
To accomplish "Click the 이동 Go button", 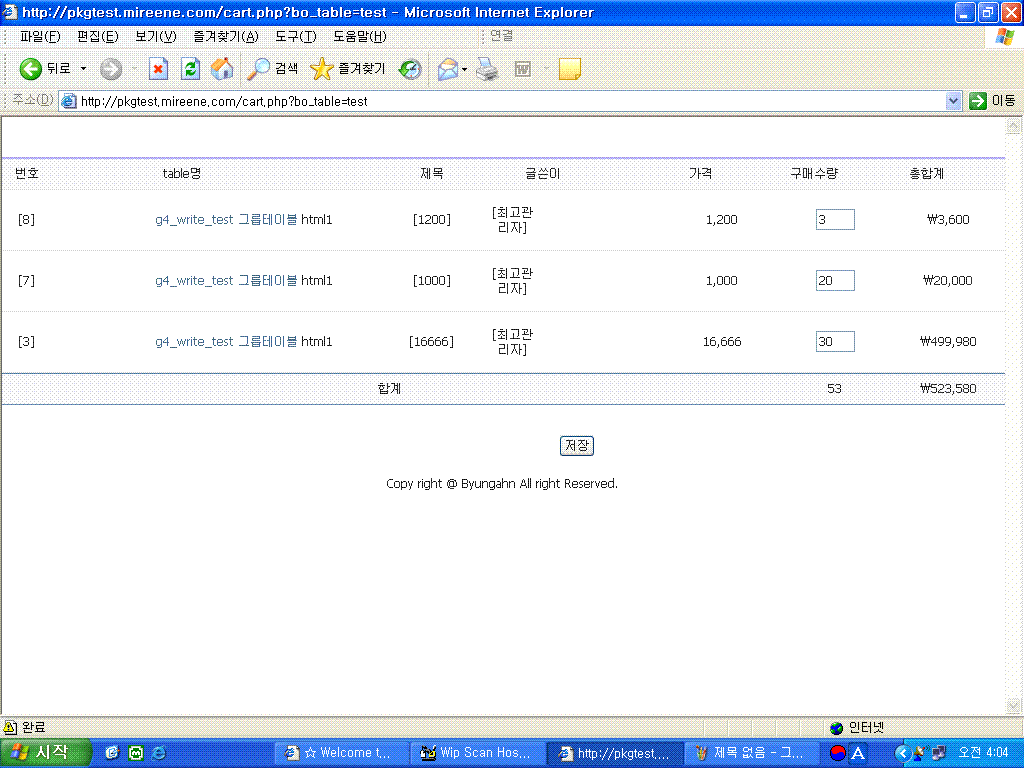I will [992, 101].
